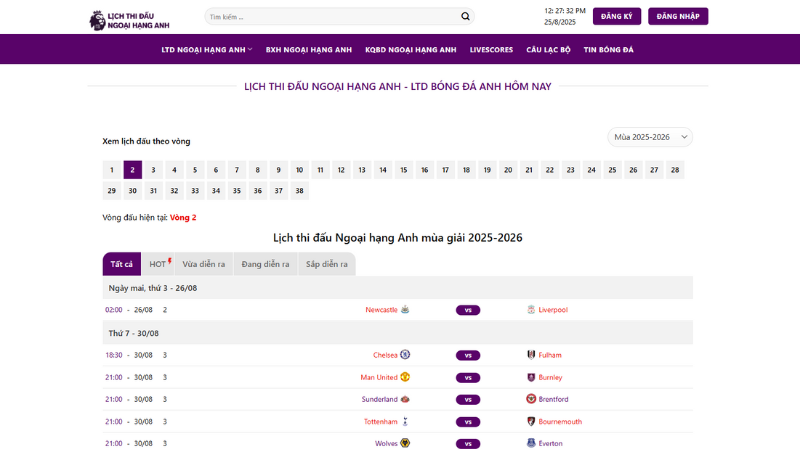Click the Burnley club crest
Screen dimensions: 800x450
pos(531,377)
